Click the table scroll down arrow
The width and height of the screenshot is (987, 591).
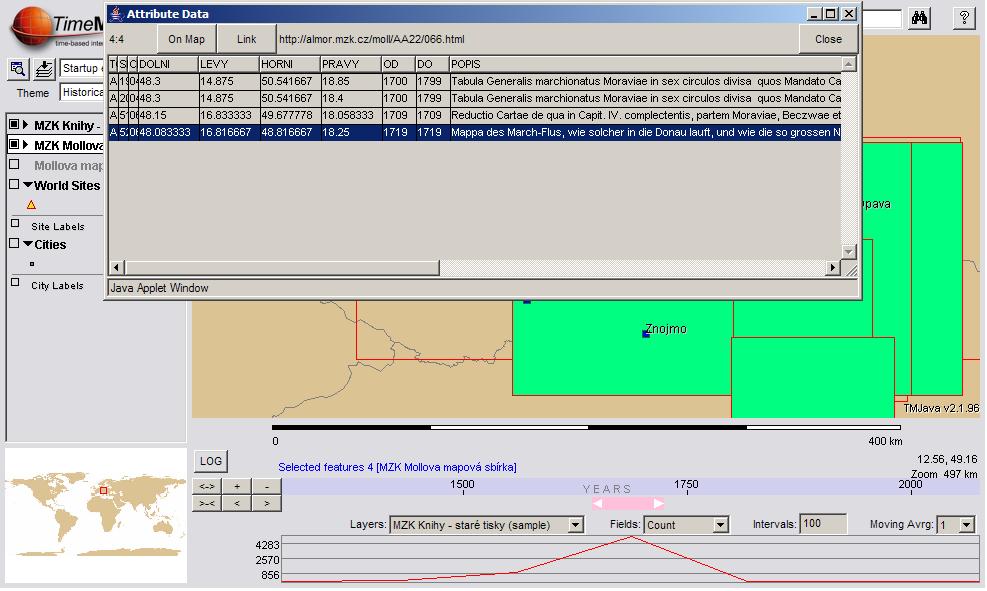point(849,252)
